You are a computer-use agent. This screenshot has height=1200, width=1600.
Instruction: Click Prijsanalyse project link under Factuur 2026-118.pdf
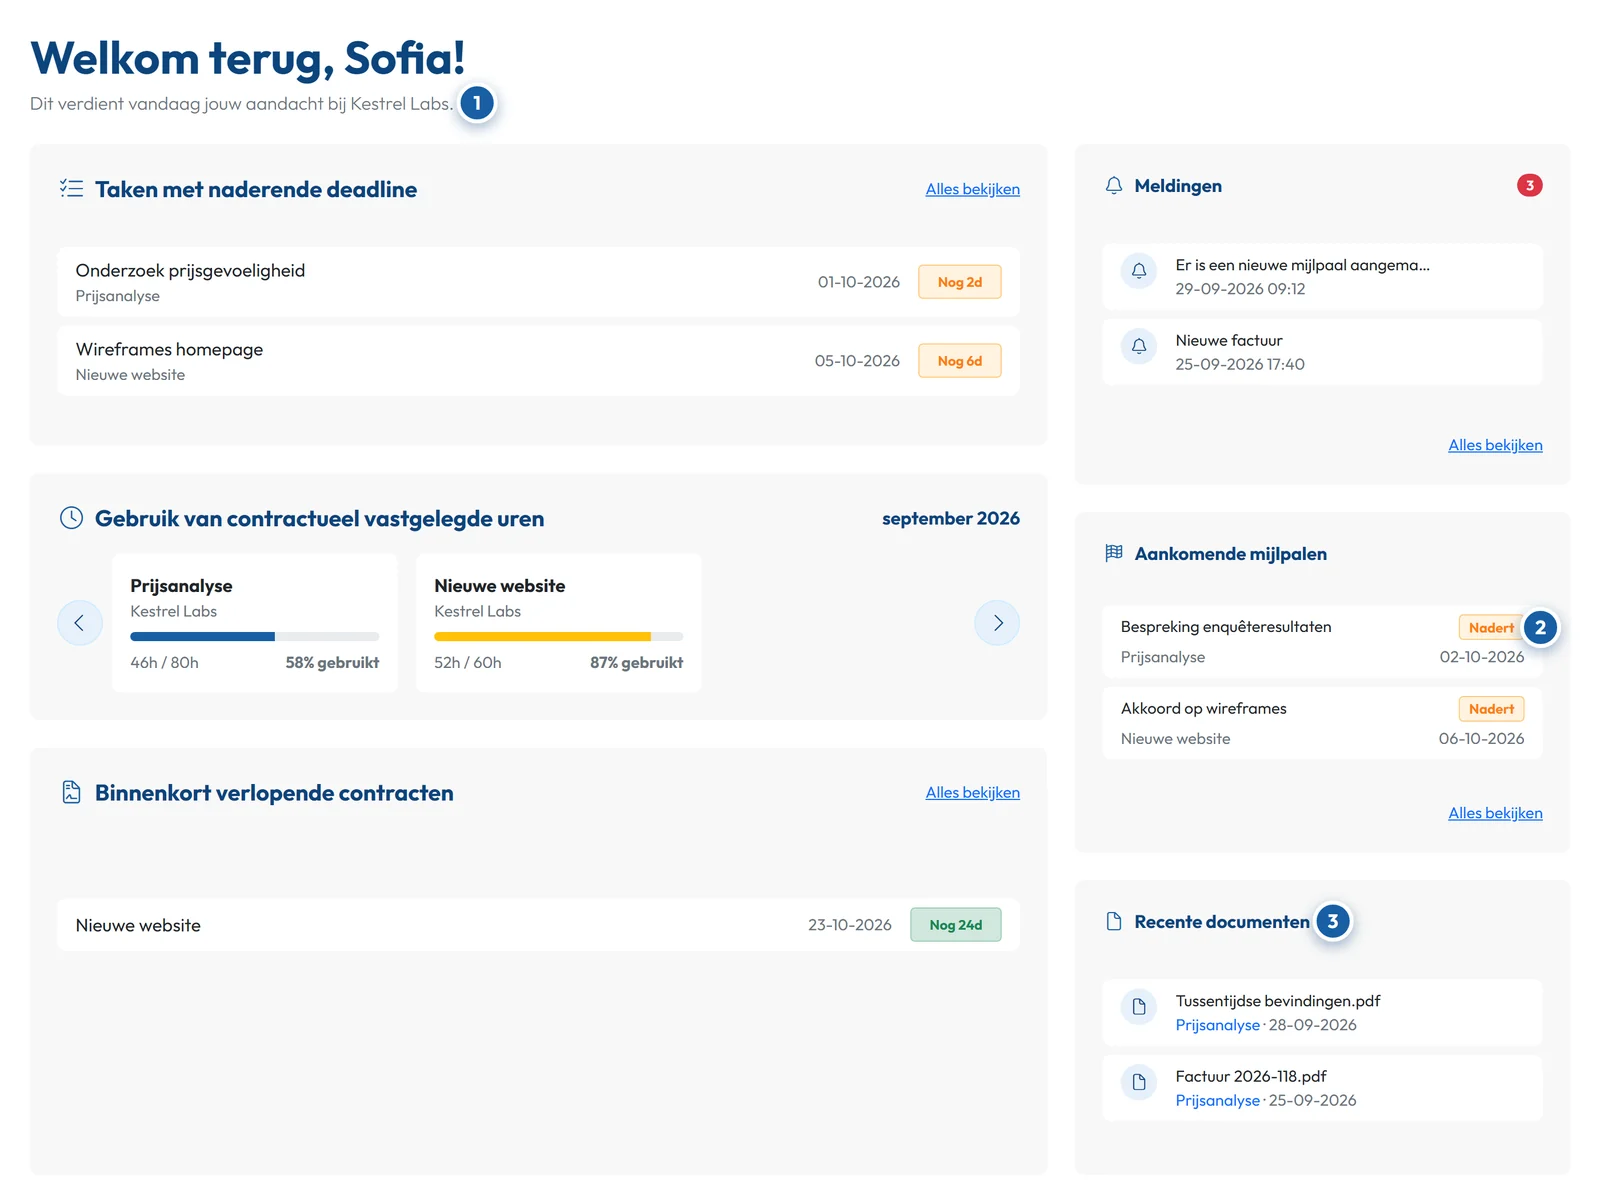click(1217, 1100)
